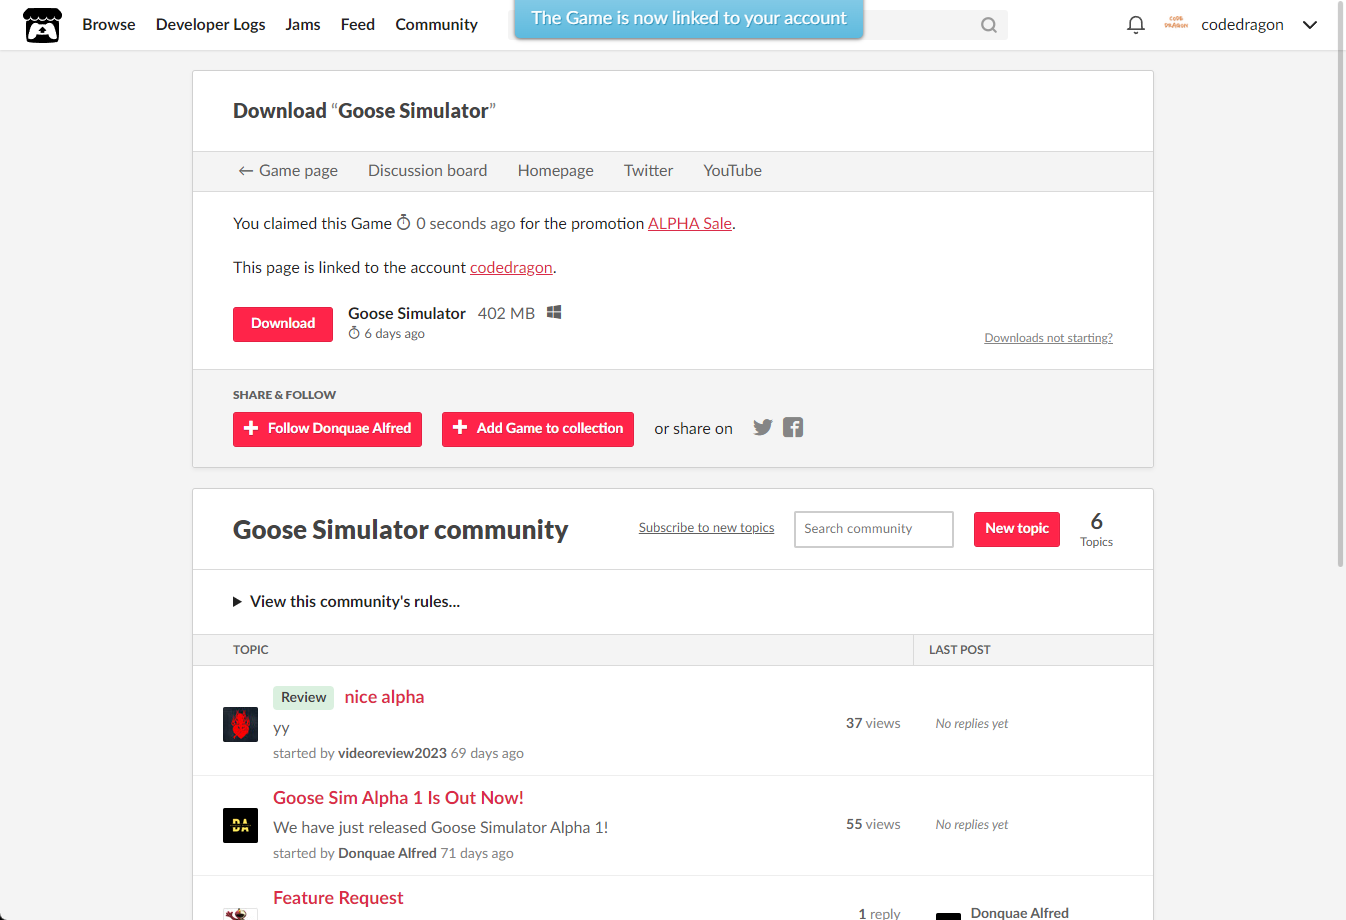This screenshot has height=920, width=1346.
Task: Open the codedragon account link
Action: click(x=511, y=267)
